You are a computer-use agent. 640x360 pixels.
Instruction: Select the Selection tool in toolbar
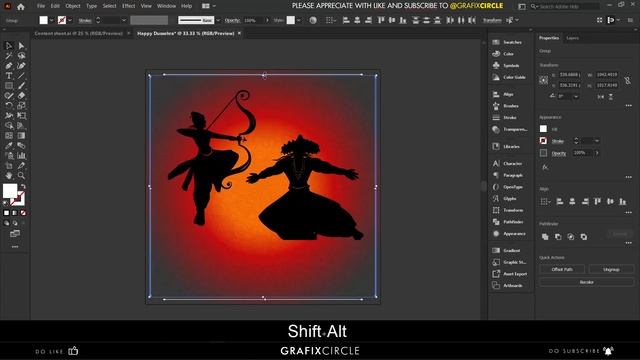coord(9,46)
